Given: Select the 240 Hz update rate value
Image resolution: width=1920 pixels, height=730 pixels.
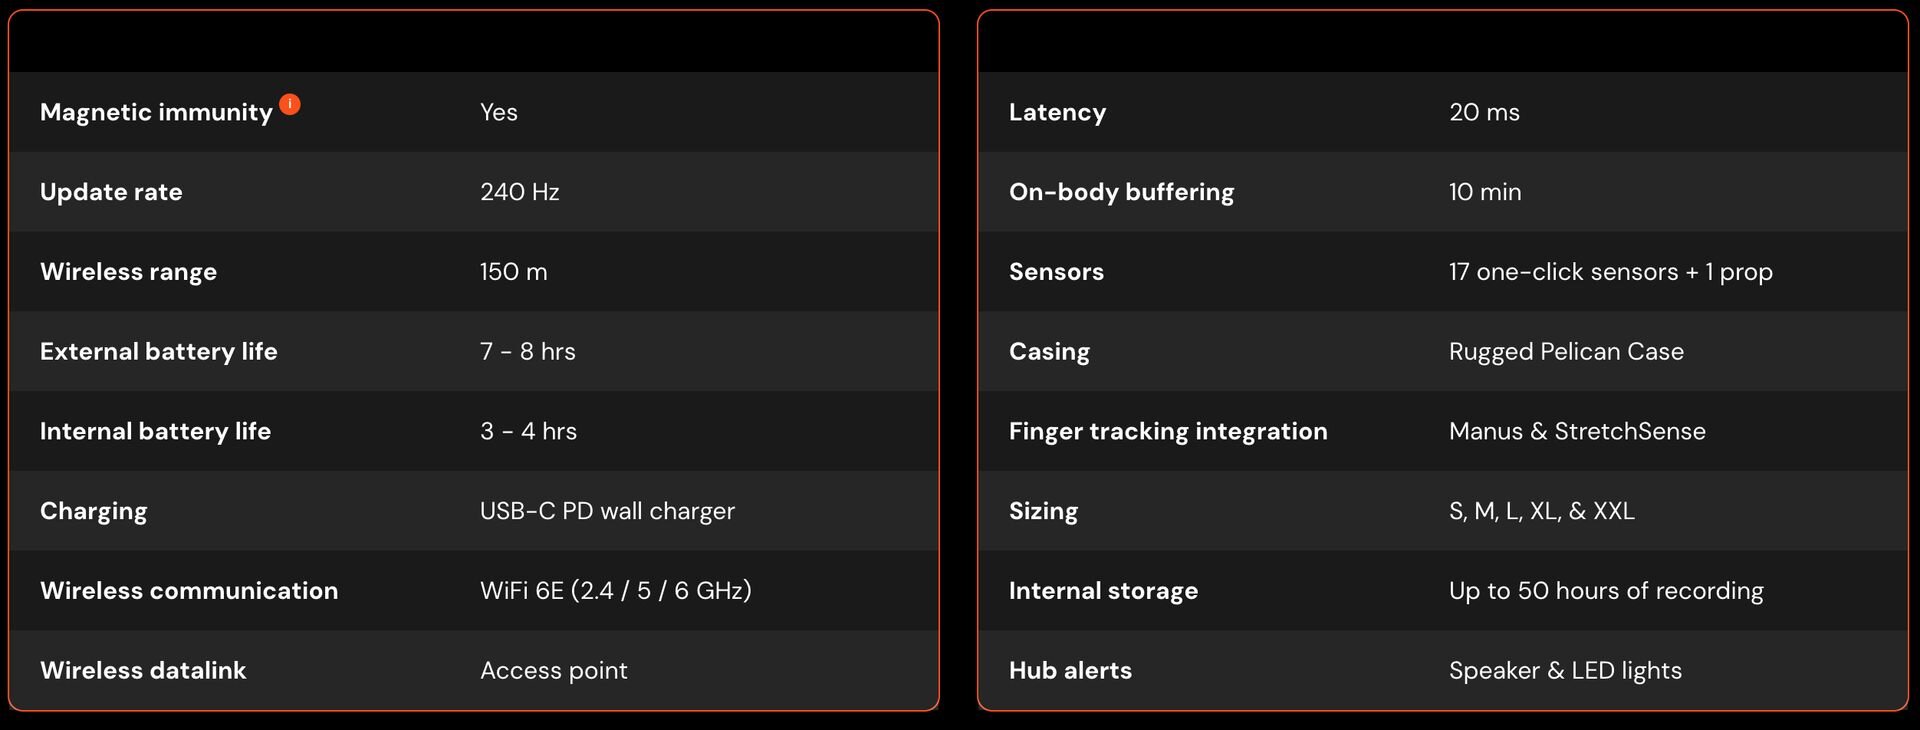Looking at the screenshot, I should tap(519, 192).
